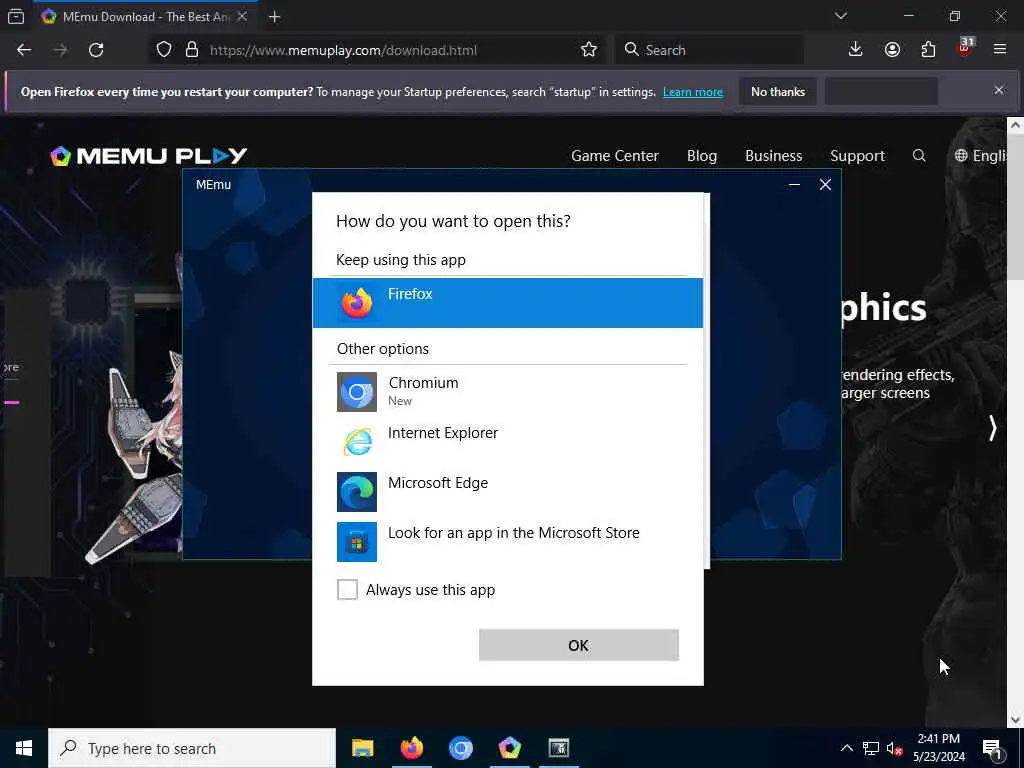1024x768 pixels.
Task: Open the extensions puzzle icon
Action: click(928, 50)
